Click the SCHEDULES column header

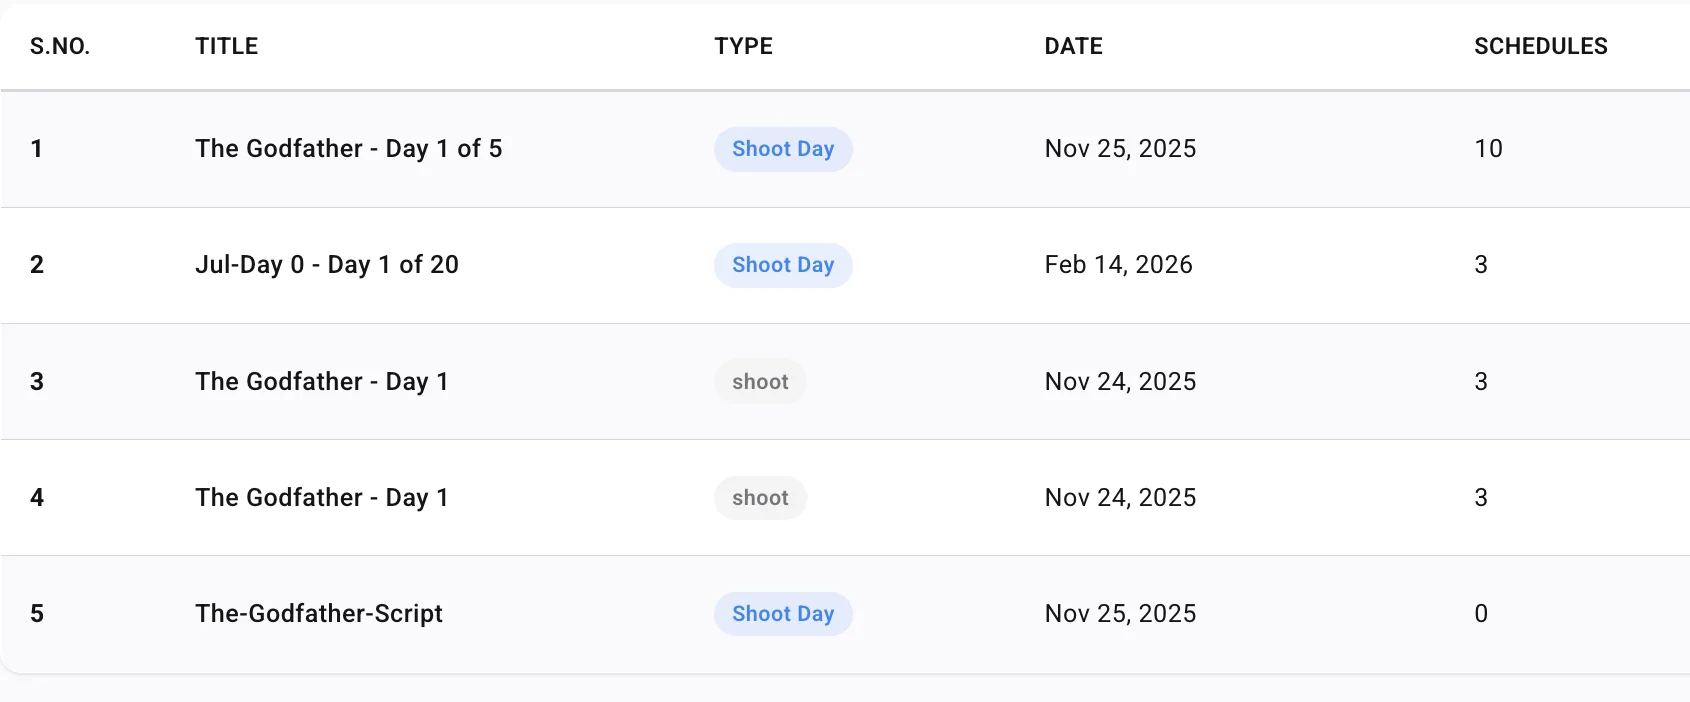coord(1541,46)
